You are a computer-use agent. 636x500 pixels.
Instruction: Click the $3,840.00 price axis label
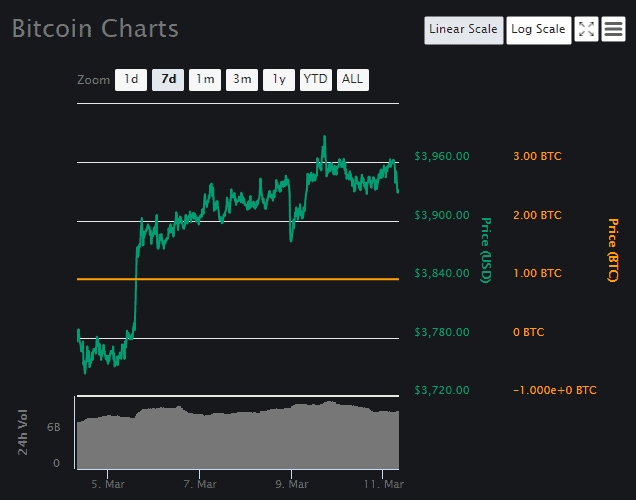click(442, 273)
